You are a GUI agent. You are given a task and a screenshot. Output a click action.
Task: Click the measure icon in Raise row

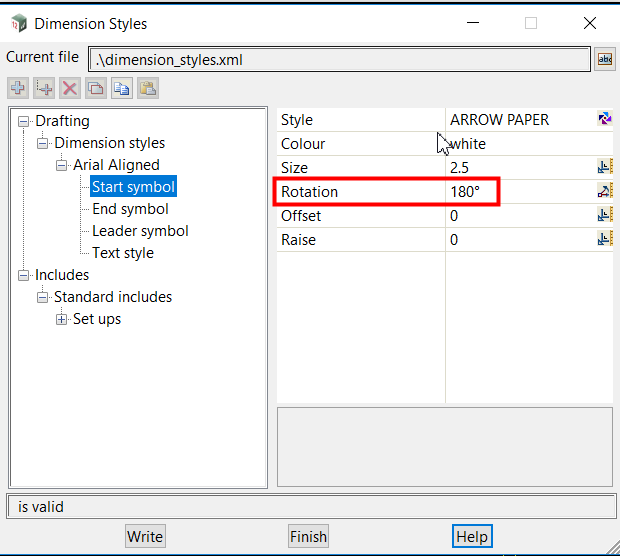coord(604,239)
